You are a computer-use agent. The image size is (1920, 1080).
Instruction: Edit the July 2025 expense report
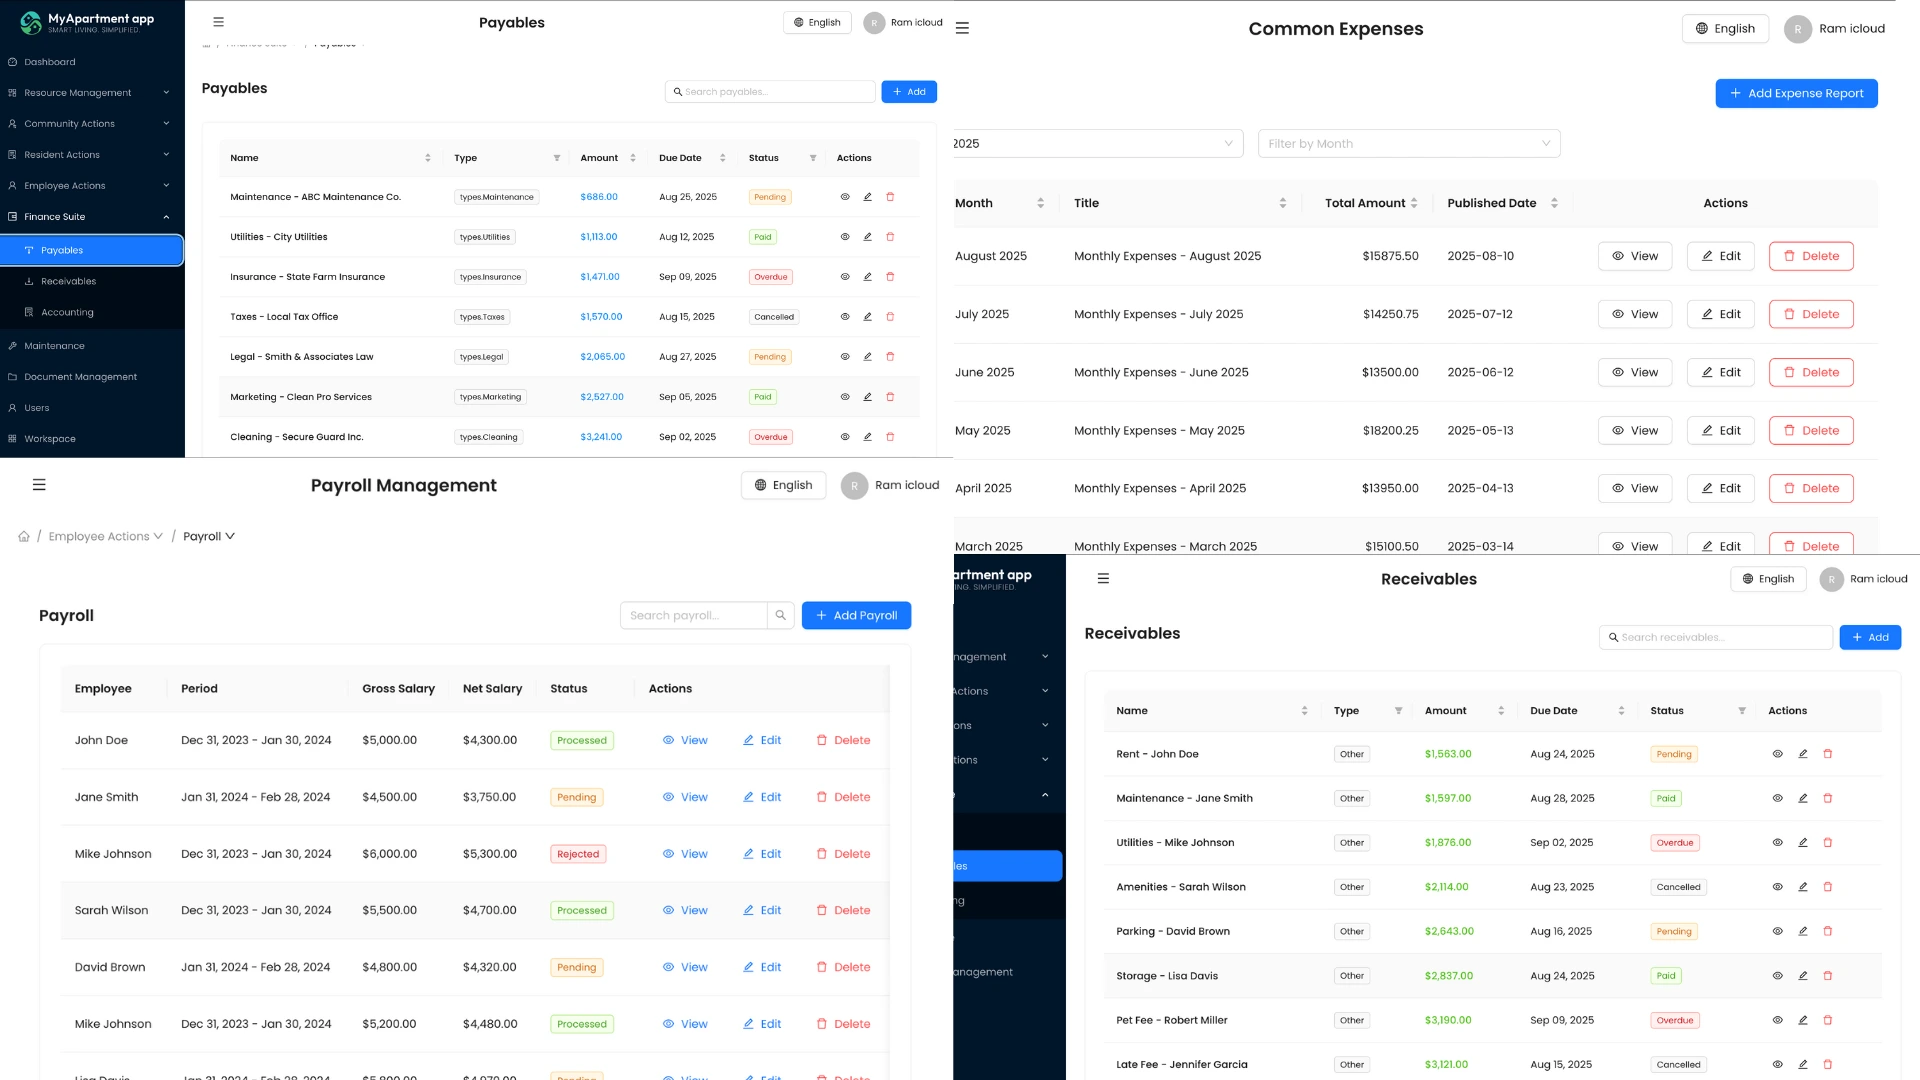[x=1721, y=314]
